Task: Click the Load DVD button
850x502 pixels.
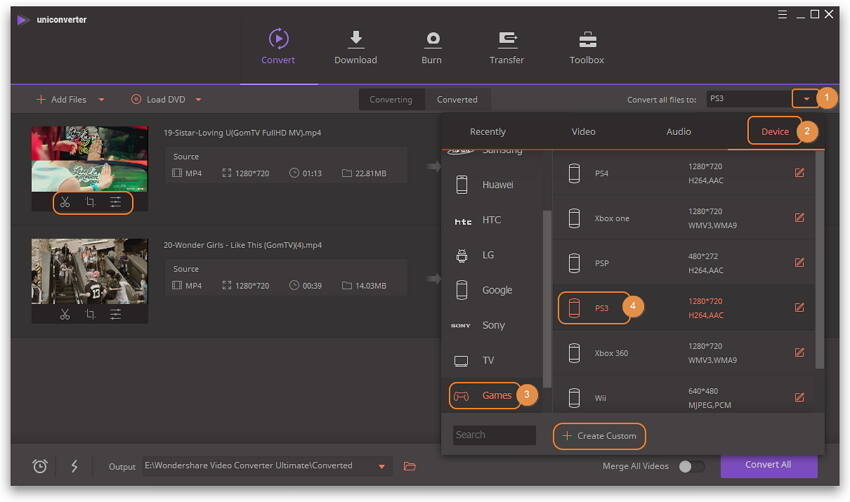Action: 158,100
